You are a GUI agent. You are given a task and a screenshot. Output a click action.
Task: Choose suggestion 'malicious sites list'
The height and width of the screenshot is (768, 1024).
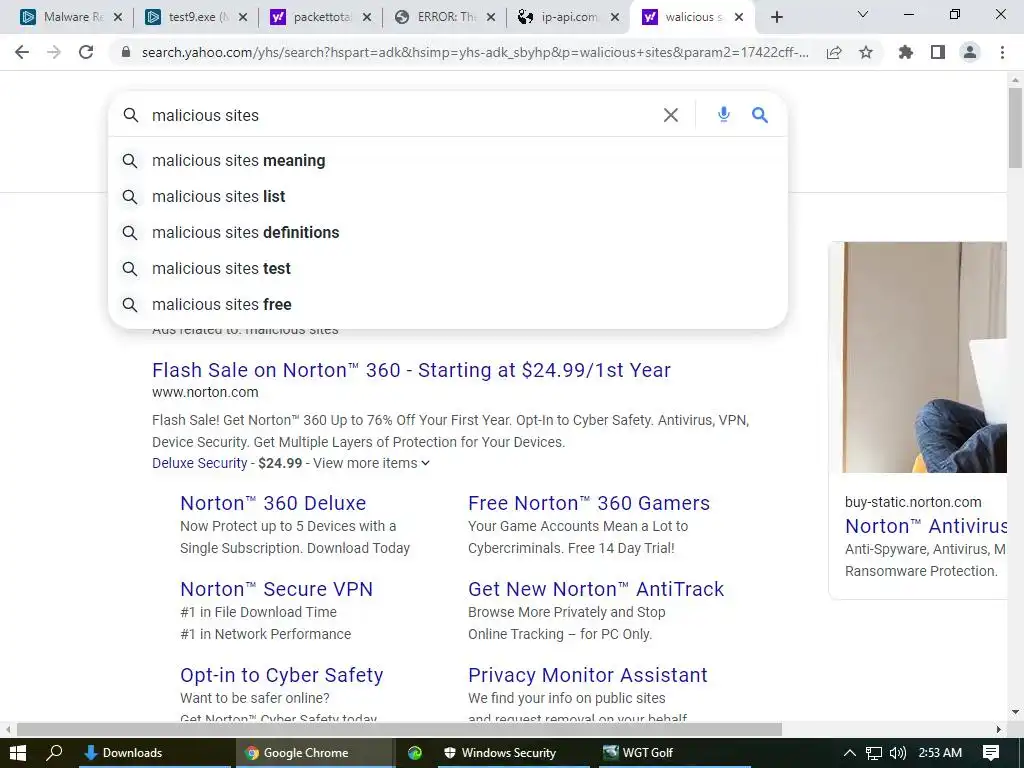click(448, 197)
